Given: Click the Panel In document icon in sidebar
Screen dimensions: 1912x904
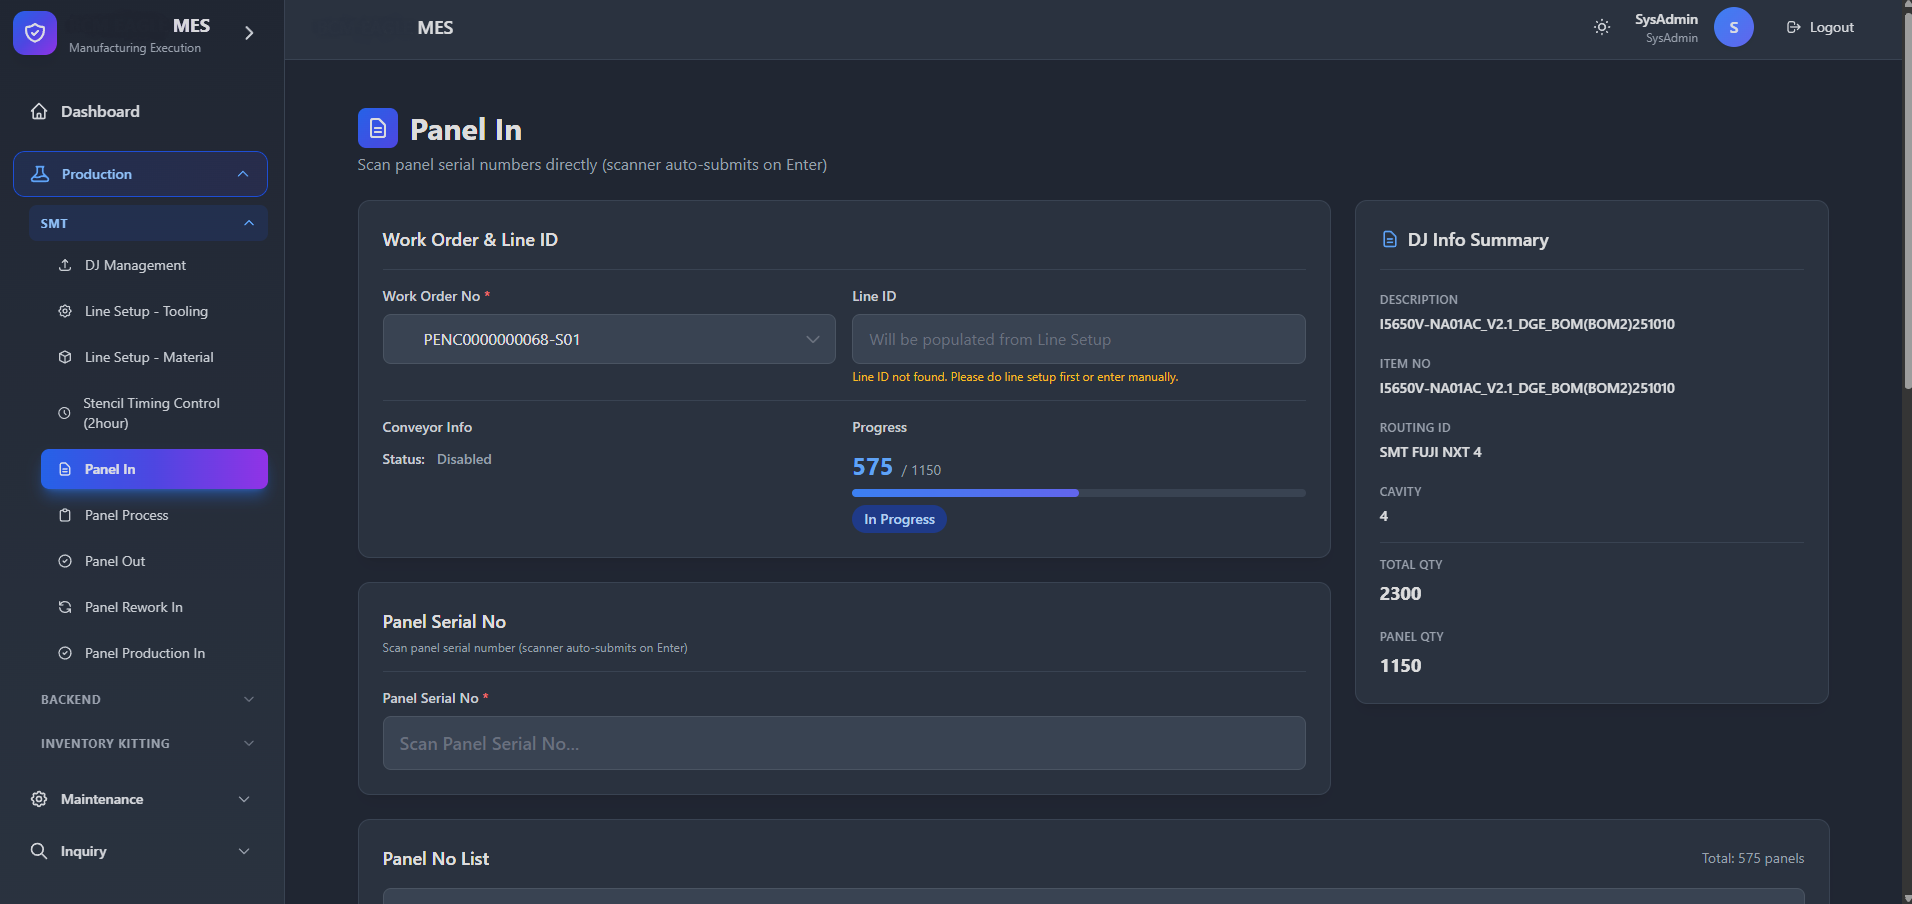Looking at the screenshot, I should point(65,469).
